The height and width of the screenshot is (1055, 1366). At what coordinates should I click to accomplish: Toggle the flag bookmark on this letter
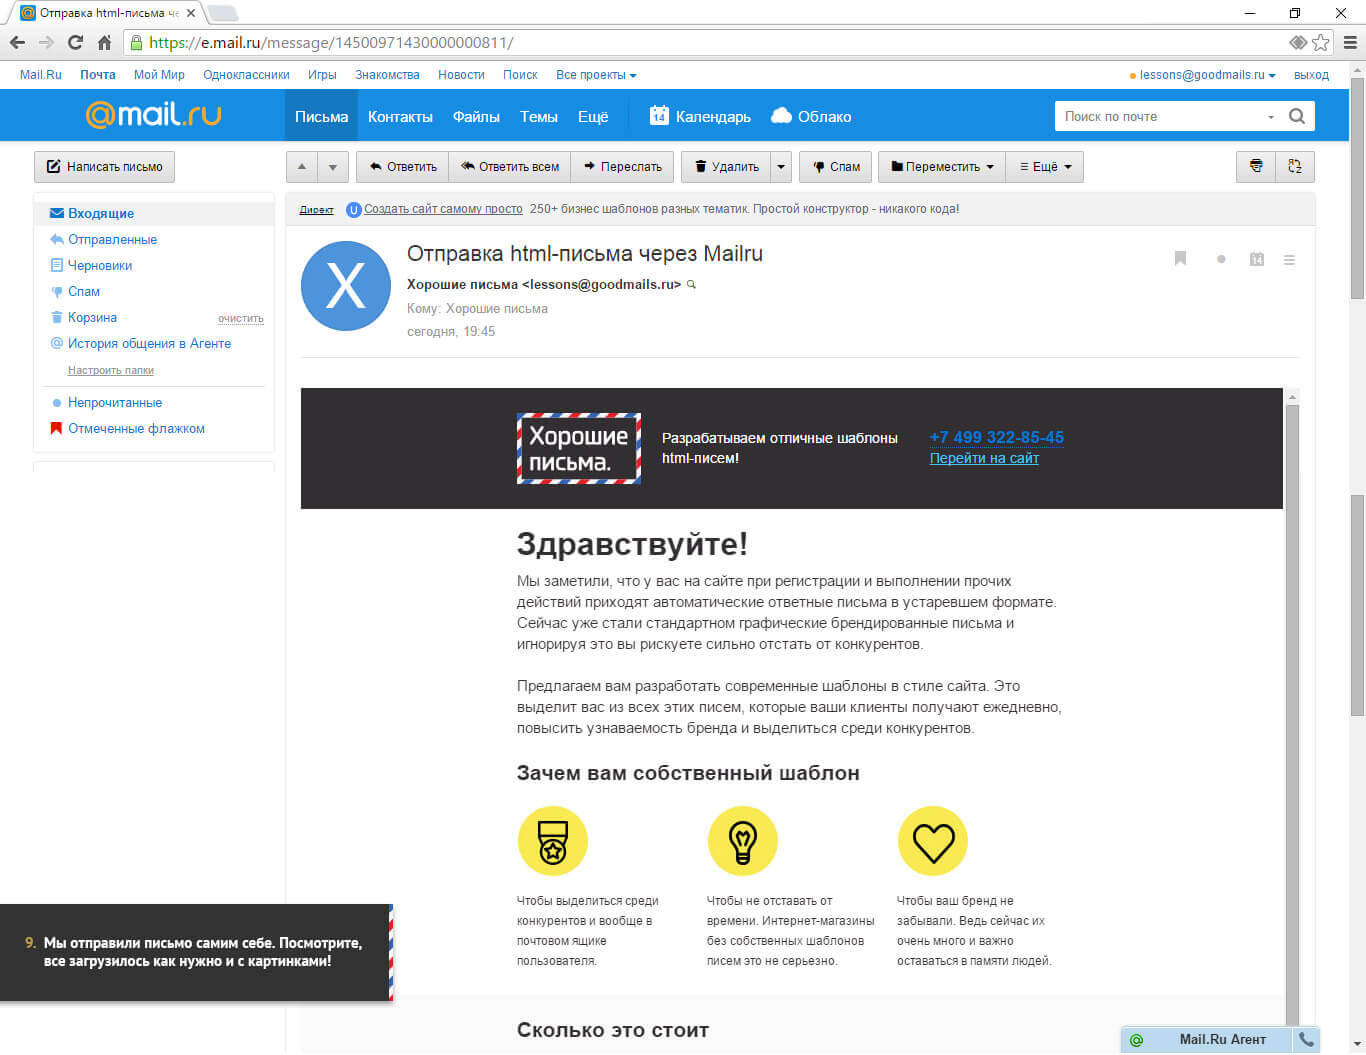pos(1180,259)
